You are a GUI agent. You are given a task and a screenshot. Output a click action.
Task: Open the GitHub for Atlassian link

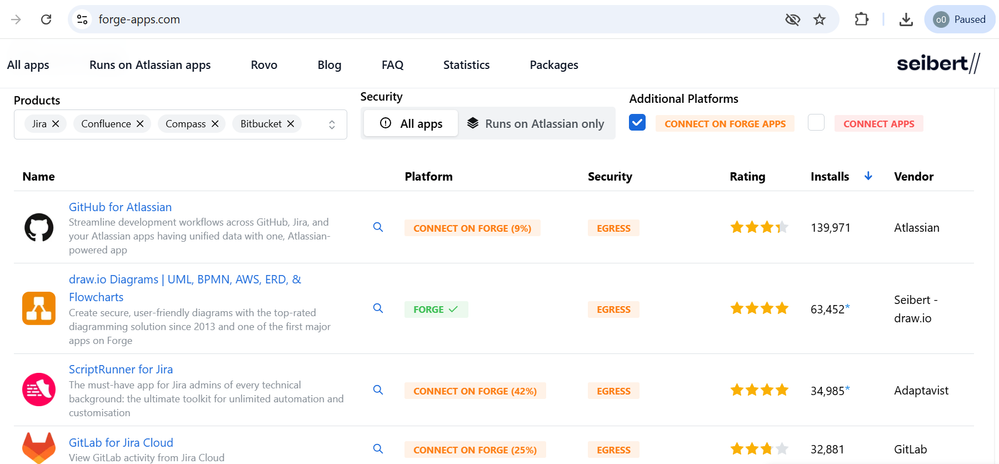point(120,207)
